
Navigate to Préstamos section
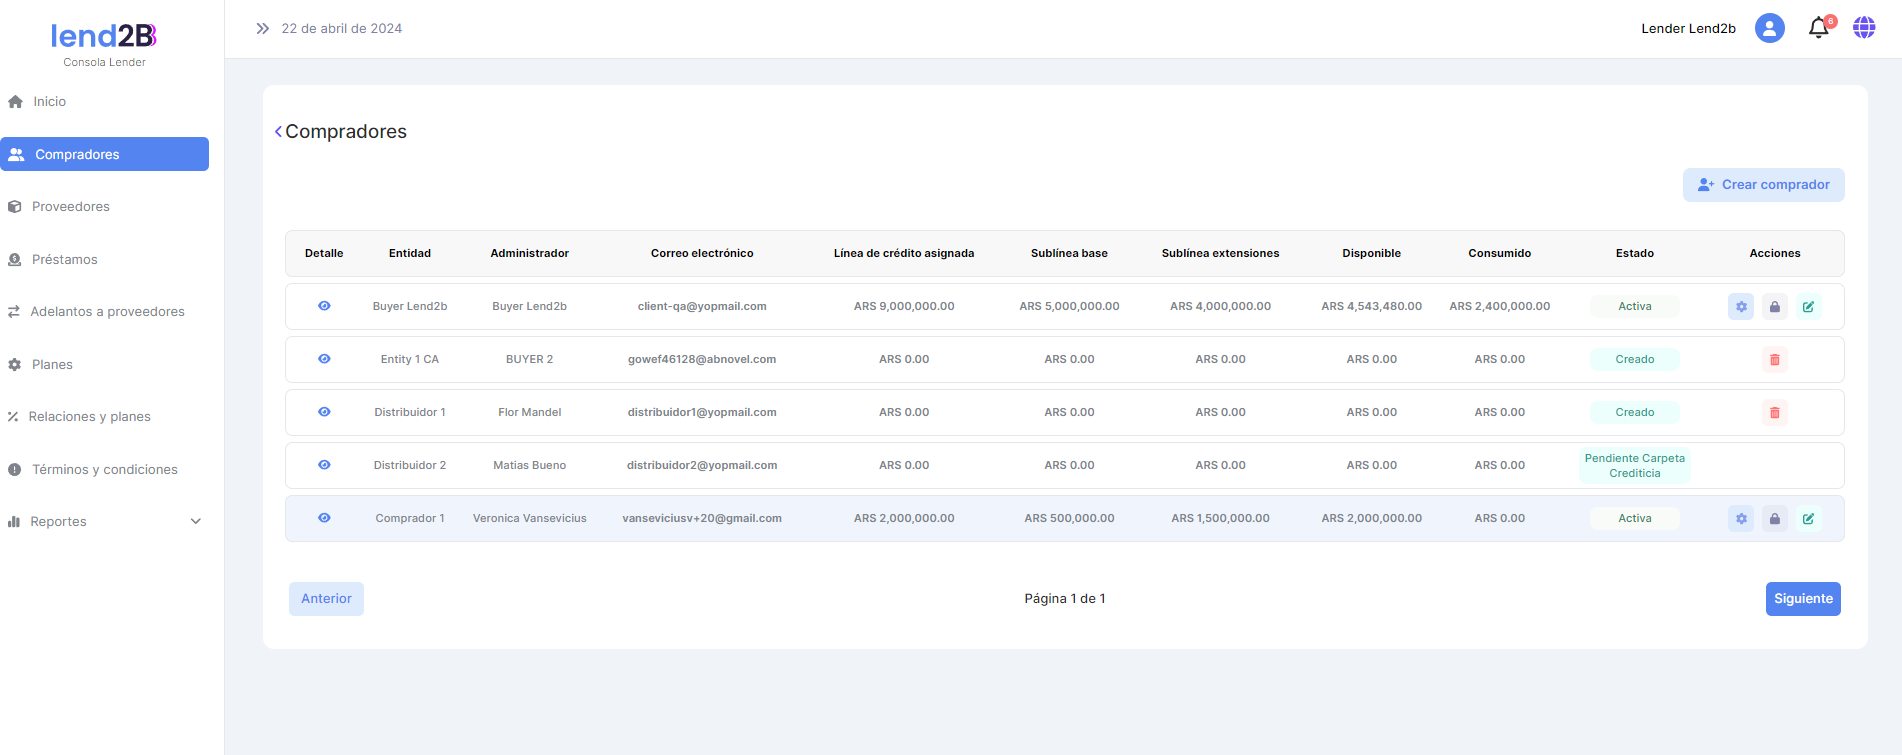[64, 260]
